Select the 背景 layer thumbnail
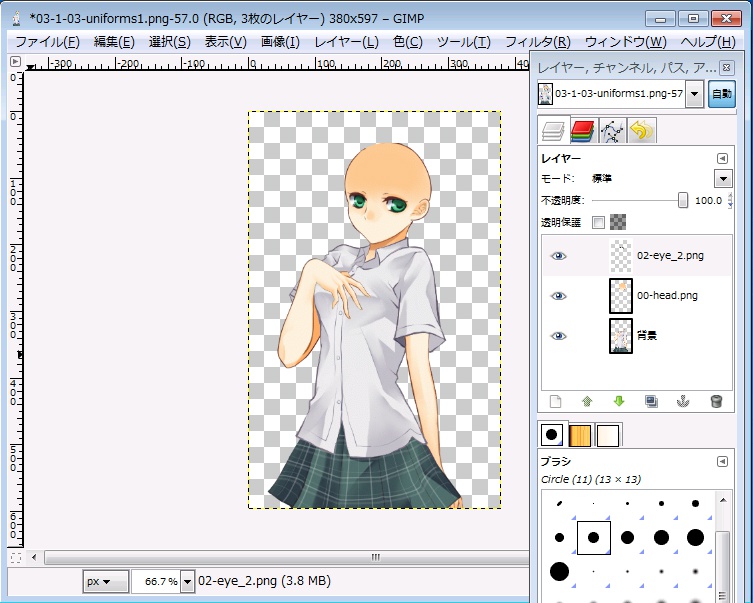Viewport: 753px width, 603px height. tap(620, 336)
